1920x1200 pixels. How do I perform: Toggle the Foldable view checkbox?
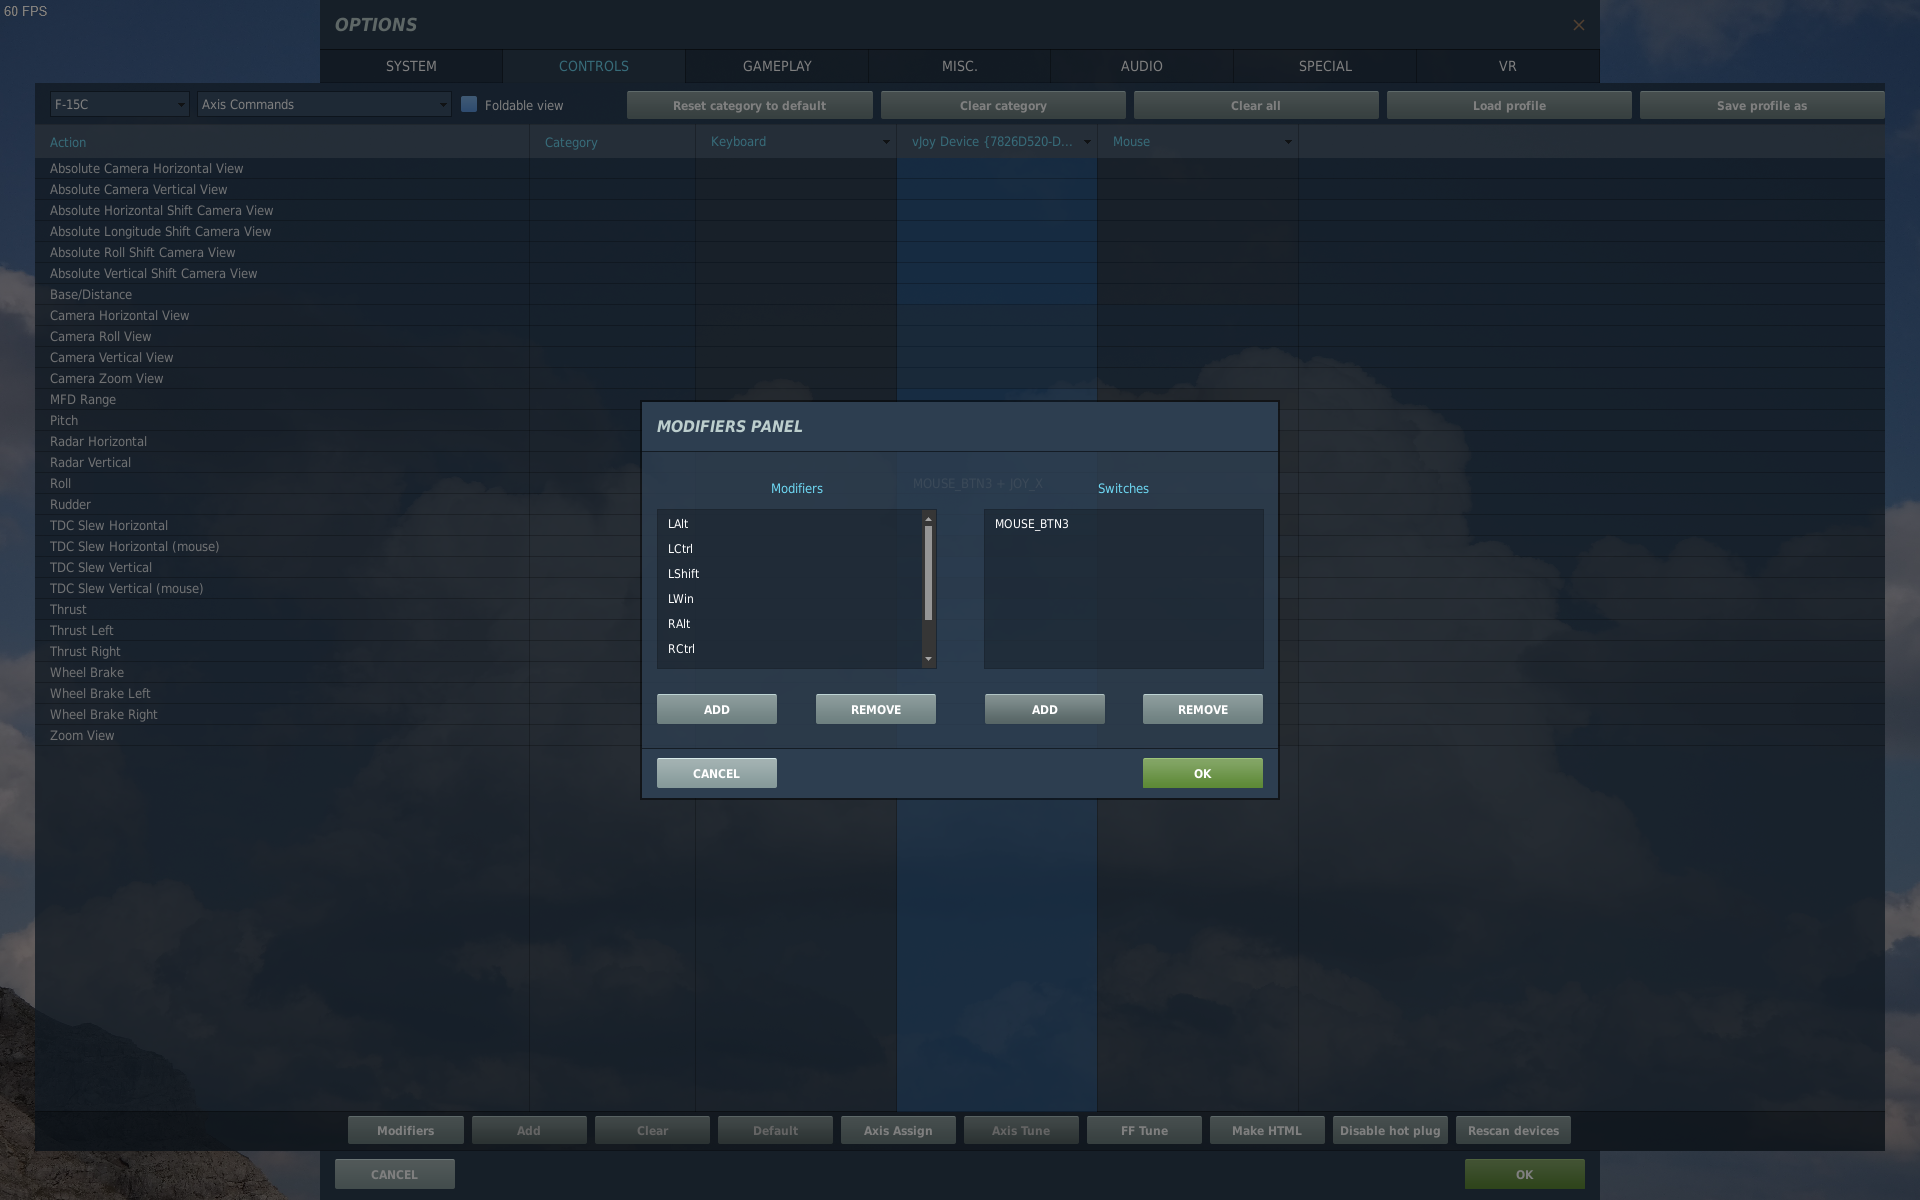click(469, 104)
